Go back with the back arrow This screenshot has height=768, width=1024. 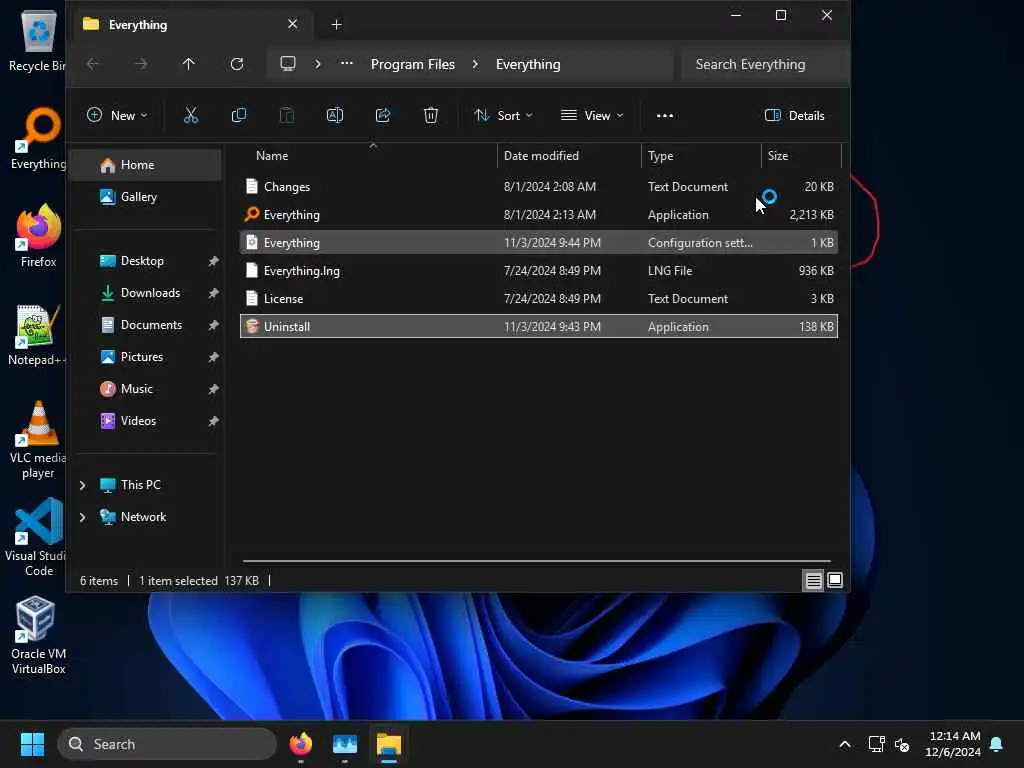click(93, 64)
